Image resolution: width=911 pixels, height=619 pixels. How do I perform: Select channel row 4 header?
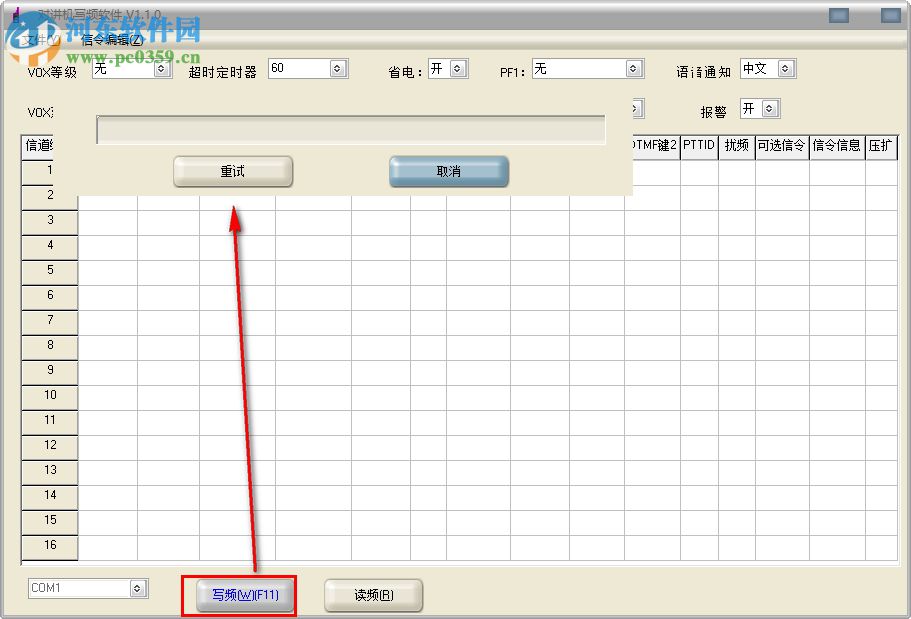pos(50,247)
